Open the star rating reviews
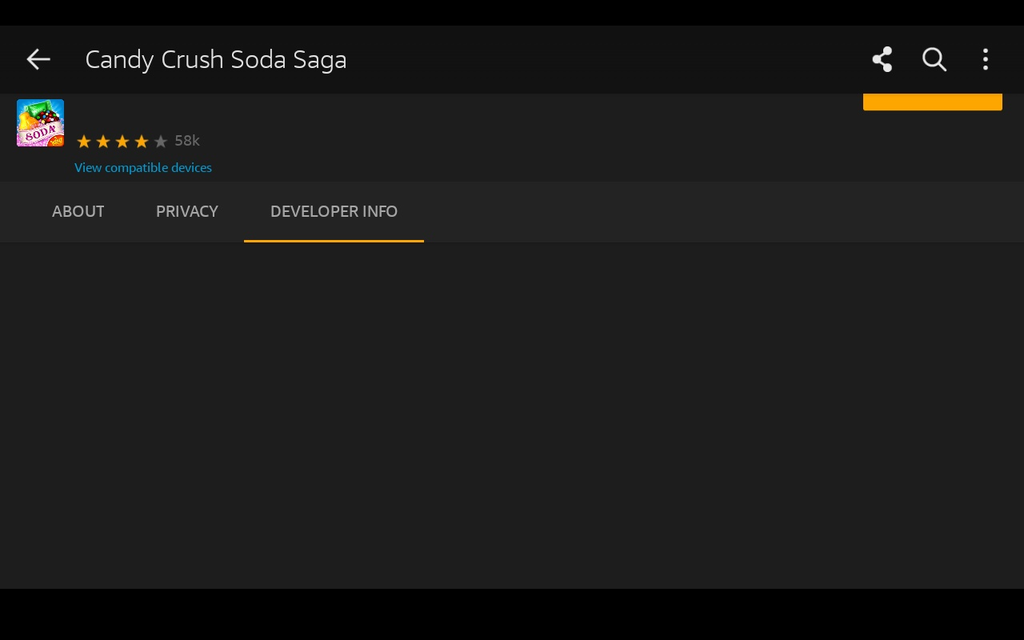Viewport: 1024px width, 640px height. pyautogui.click(x=122, y=141)
